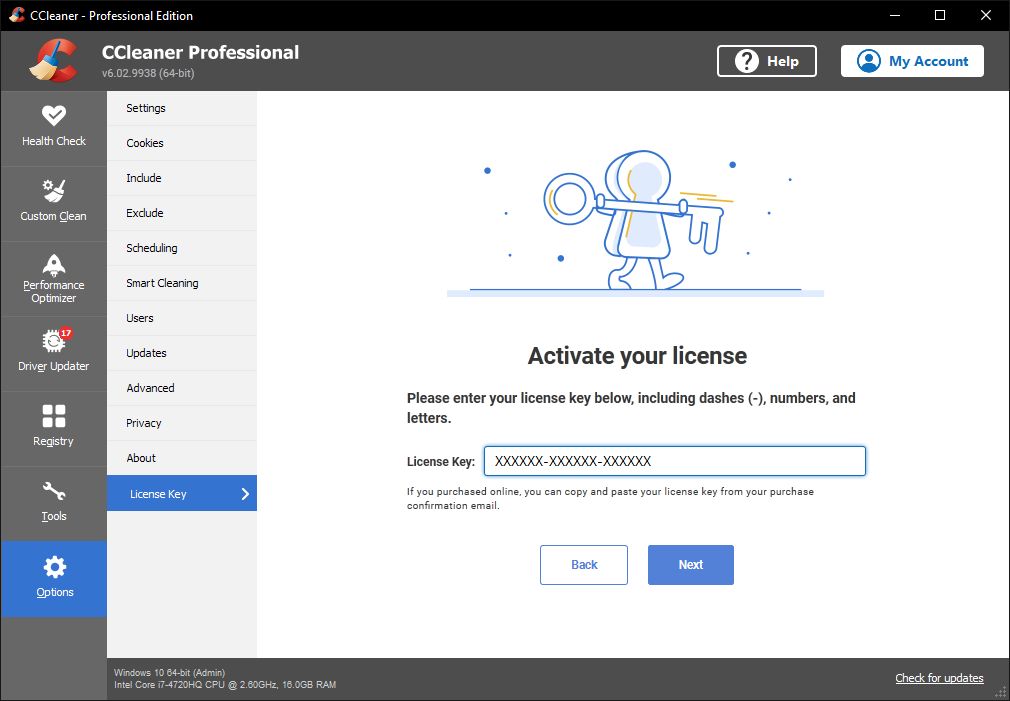Image resolution: width=1010 pixels, height=701 pixels.
Task: Click inside the License Key field
Action: 674,461
